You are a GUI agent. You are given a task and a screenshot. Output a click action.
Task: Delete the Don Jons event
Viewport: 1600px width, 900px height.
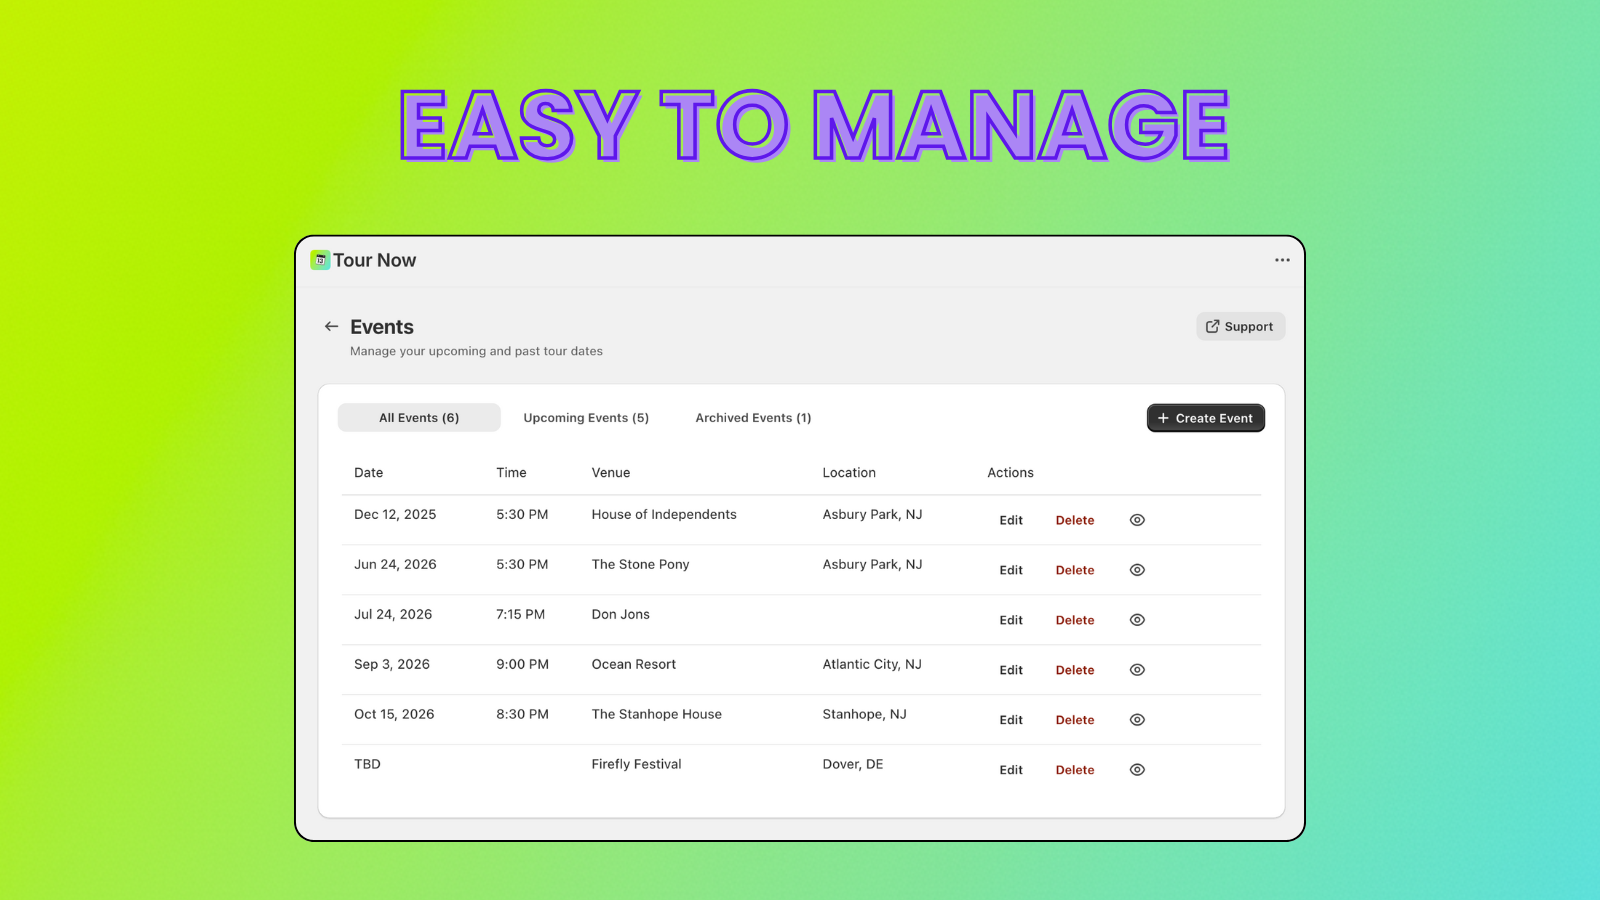[x=1074, y=619]
